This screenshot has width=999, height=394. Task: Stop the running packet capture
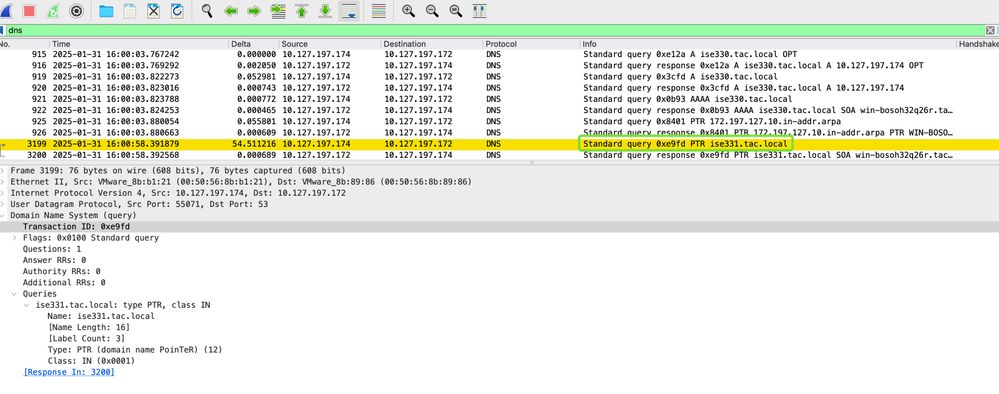point(29,10)
